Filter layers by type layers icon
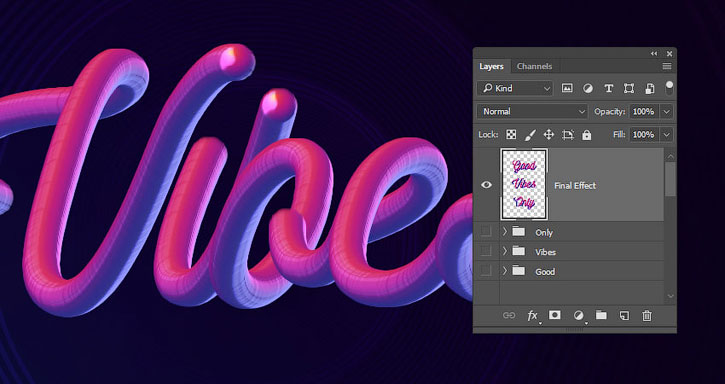Screen dimensions: 725x384 click(608, 88)
